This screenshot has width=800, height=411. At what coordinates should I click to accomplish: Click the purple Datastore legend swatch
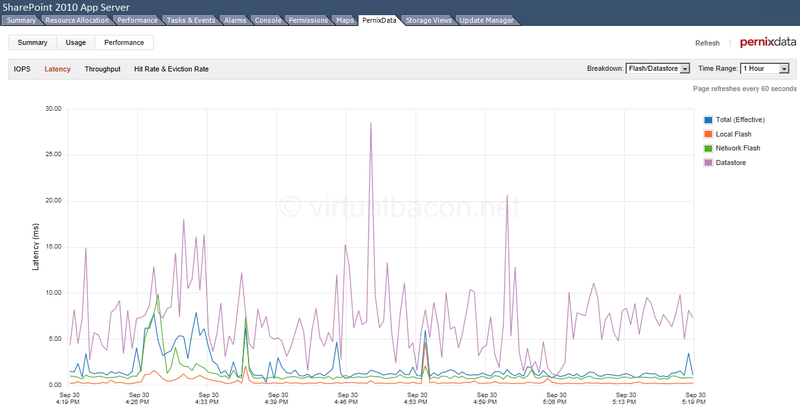tap(708, 163)
